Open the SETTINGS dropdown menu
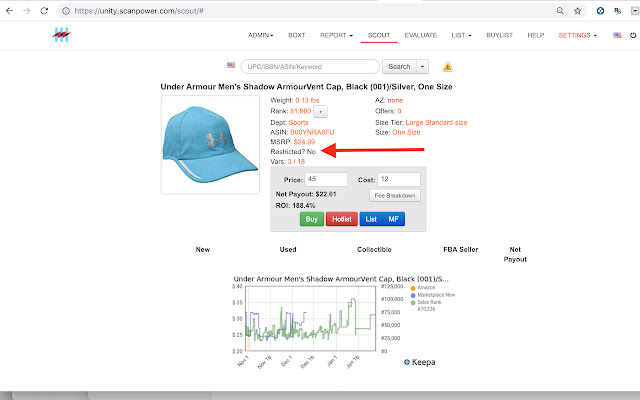 578,35
